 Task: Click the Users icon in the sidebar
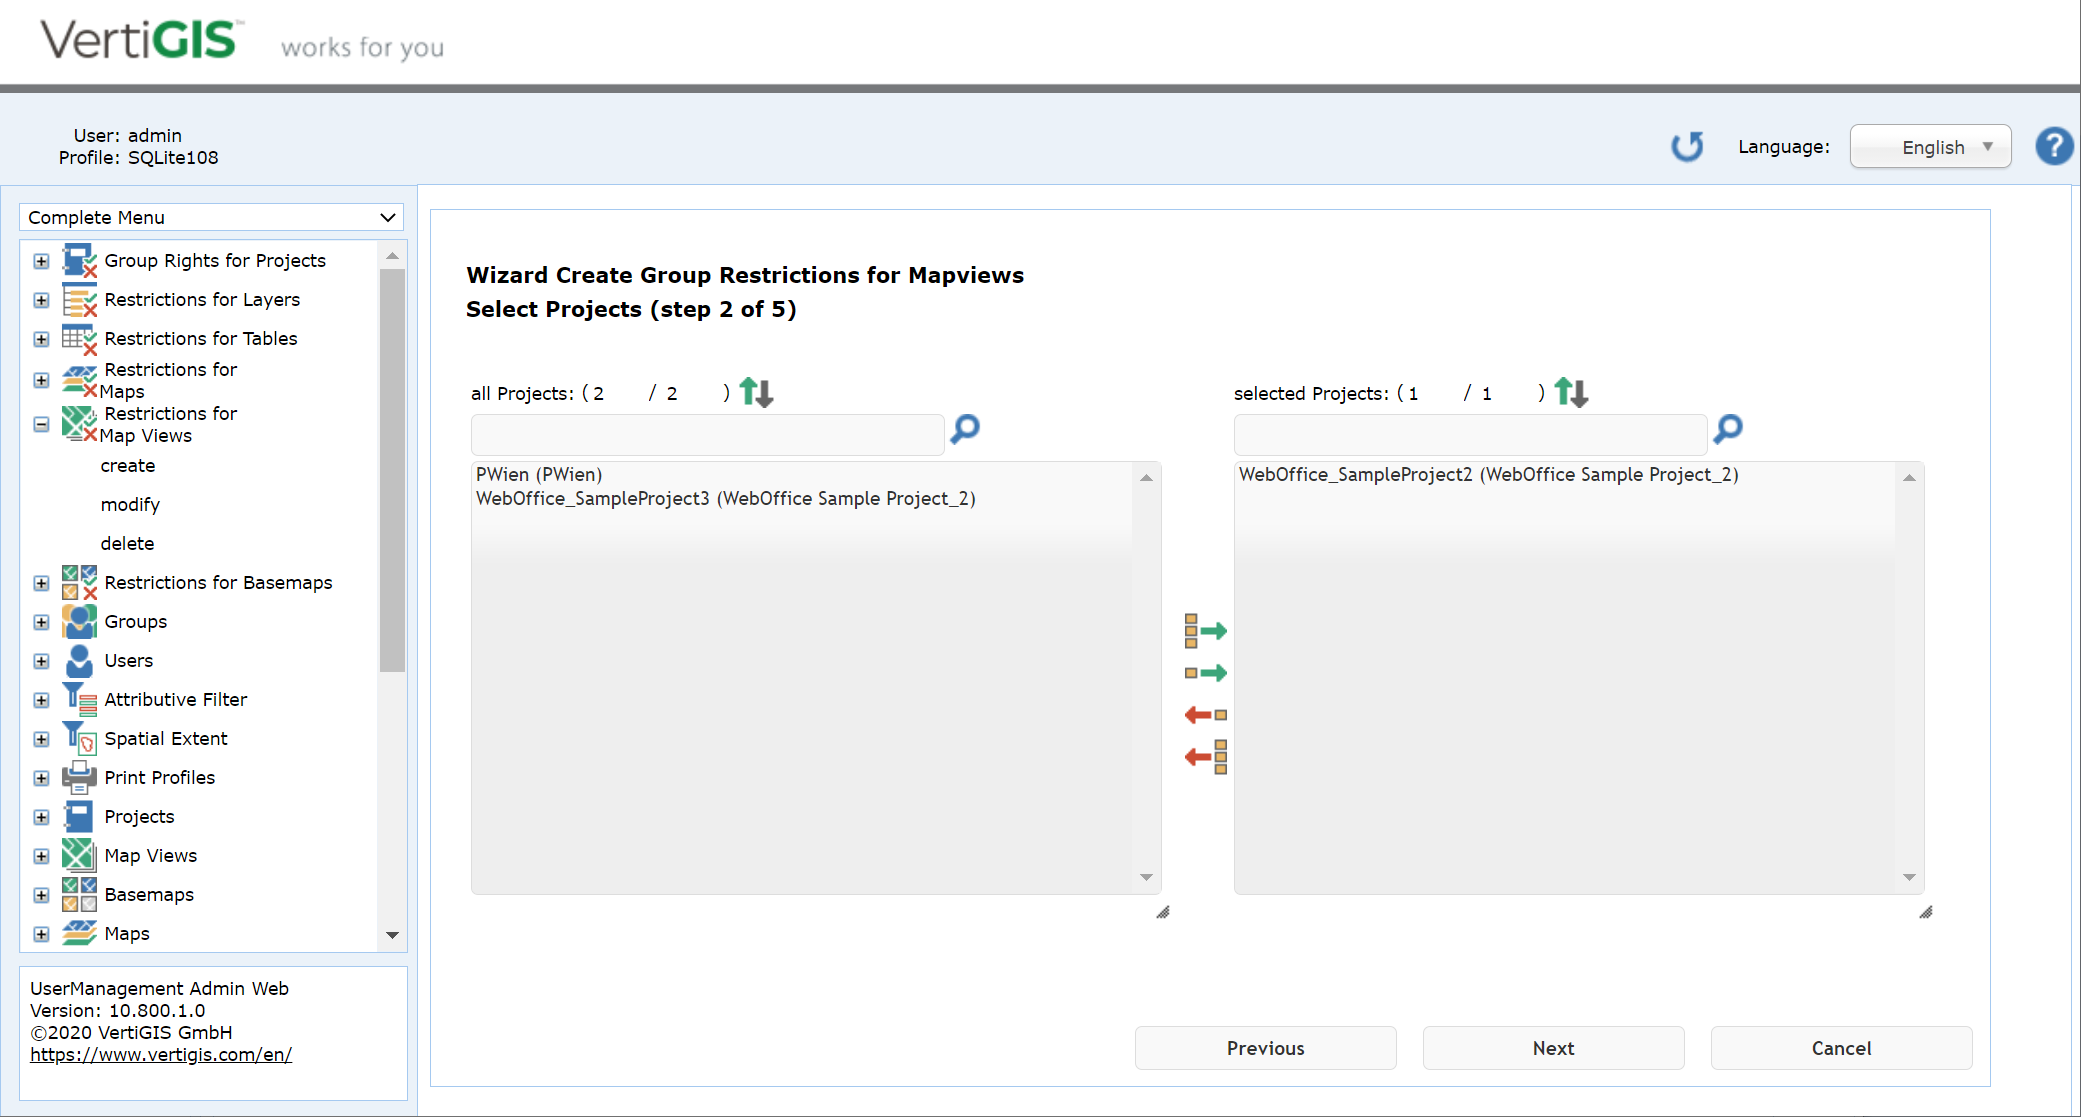click(x=79, y=660)
